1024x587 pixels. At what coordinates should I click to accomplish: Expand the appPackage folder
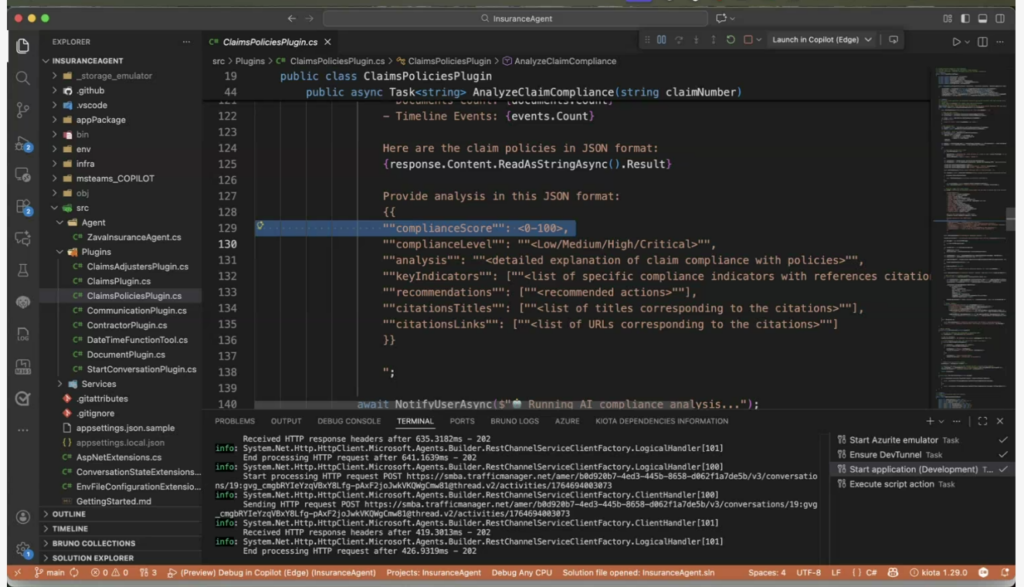pyautogui.click(x=100, y=120)
